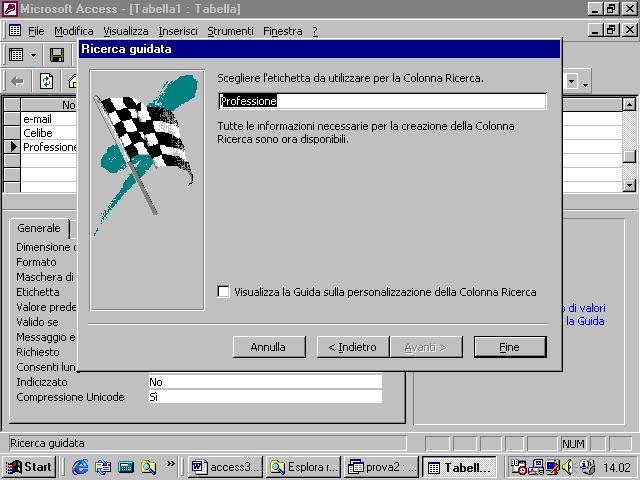Save the table with the floppy disk icon
This screenshot has height=480, width=640.
57,55
